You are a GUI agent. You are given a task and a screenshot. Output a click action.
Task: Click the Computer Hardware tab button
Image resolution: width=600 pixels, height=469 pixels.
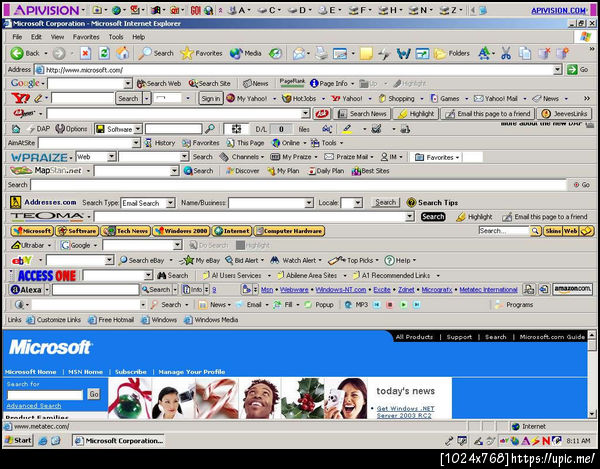click(x=289, y=231)
